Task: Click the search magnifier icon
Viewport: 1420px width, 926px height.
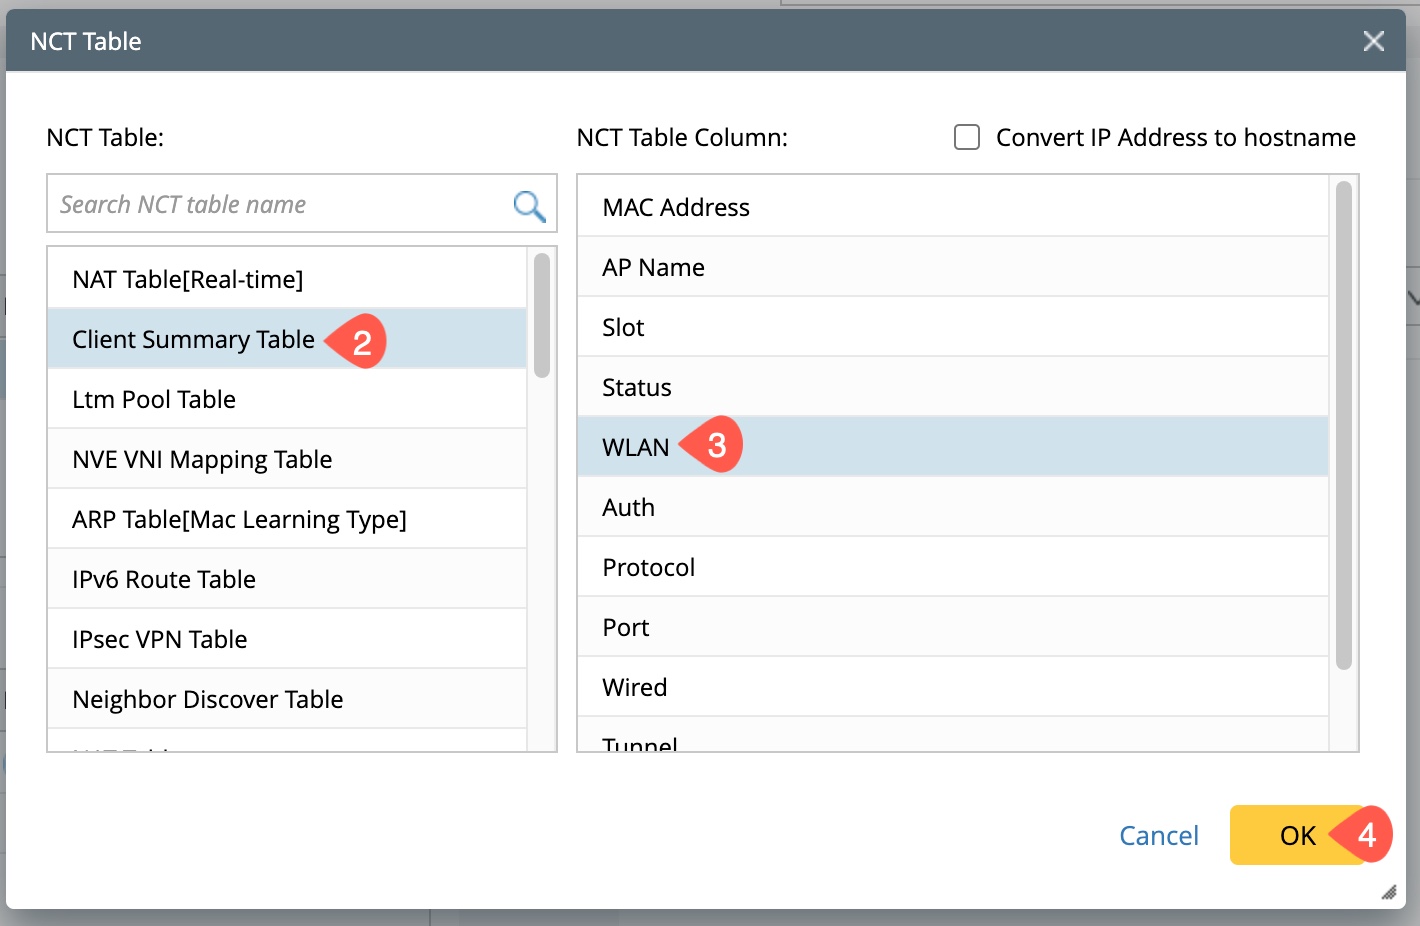Action: (529, 206)
